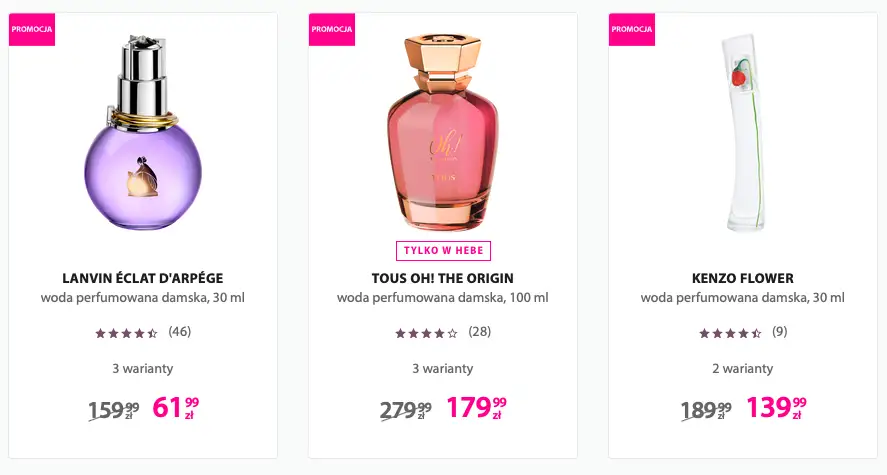The image size is (887, 475).
Task: Open the TOUS OH! THE ORIGIN product title
Action: click(442, 278)
